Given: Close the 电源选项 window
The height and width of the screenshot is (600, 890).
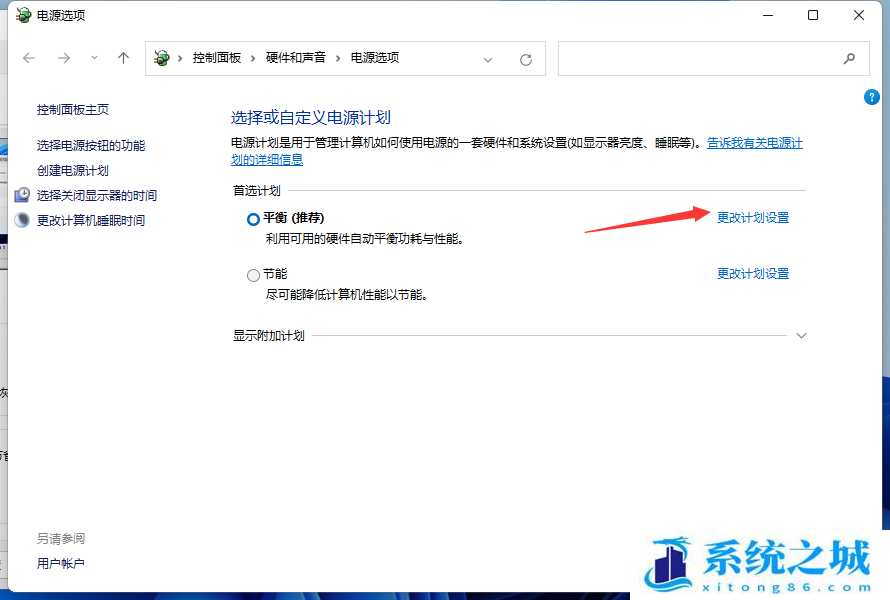Looking at the screenshot, I should click(859, 15).
